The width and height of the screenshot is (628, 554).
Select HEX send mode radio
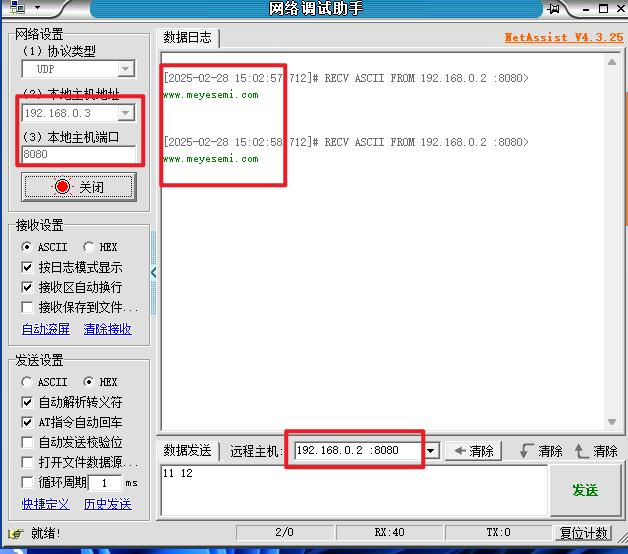pyautogui.click(x=89, y=382)
